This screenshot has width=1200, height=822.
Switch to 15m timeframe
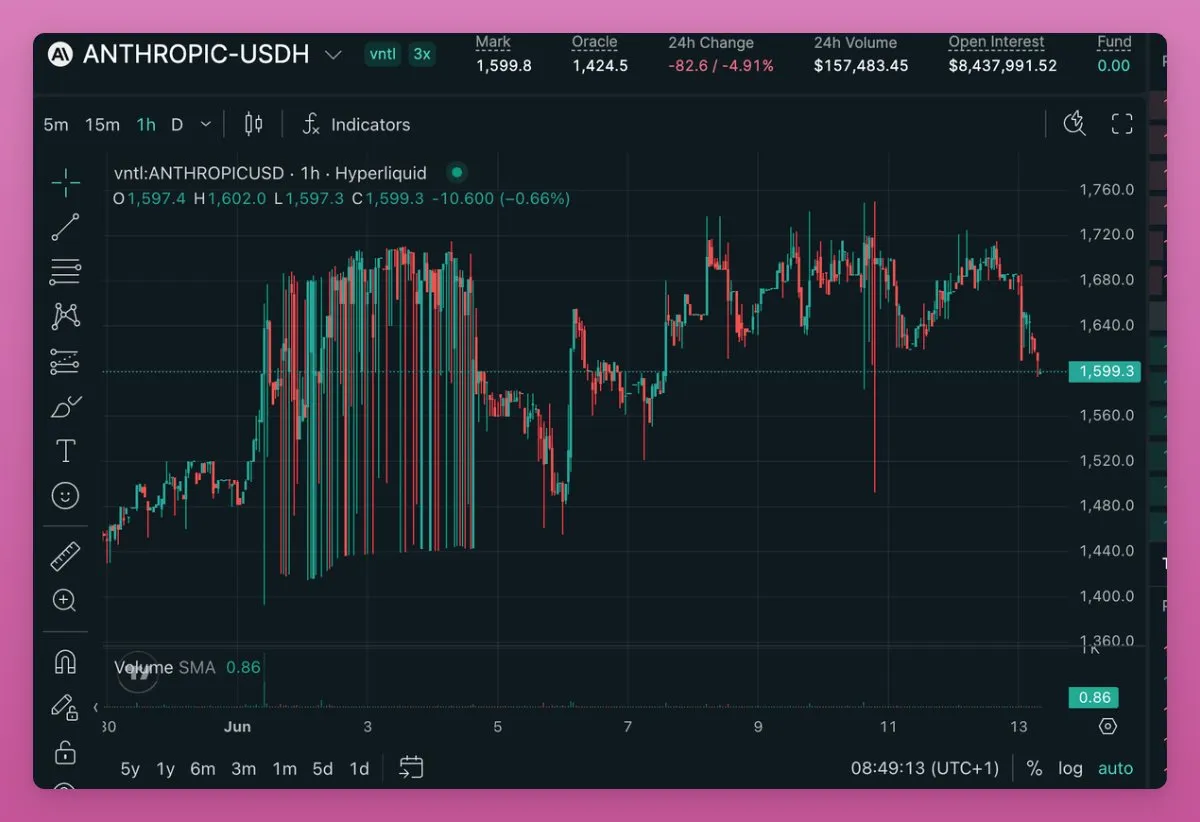point(102,125)
